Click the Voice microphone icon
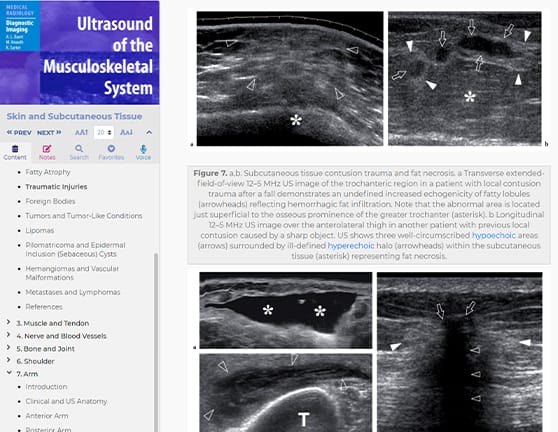Image resolution: width=558 pixels, height=432 pixels. [143, 148]
